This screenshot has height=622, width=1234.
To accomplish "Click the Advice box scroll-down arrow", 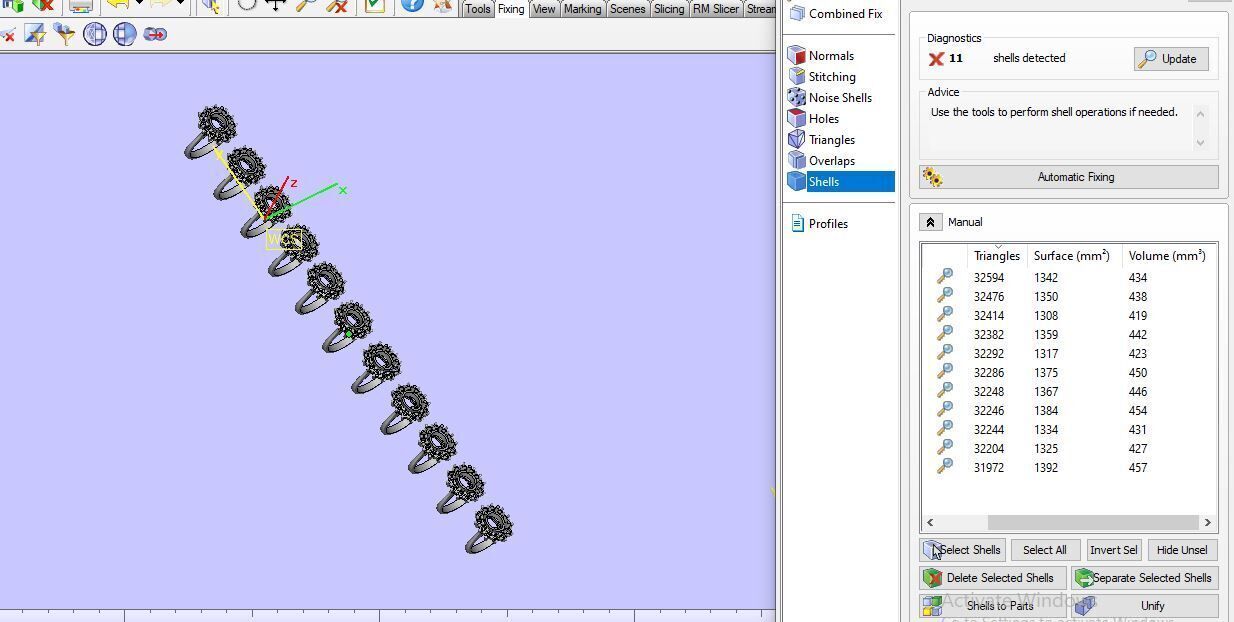I will [1201, 142].
